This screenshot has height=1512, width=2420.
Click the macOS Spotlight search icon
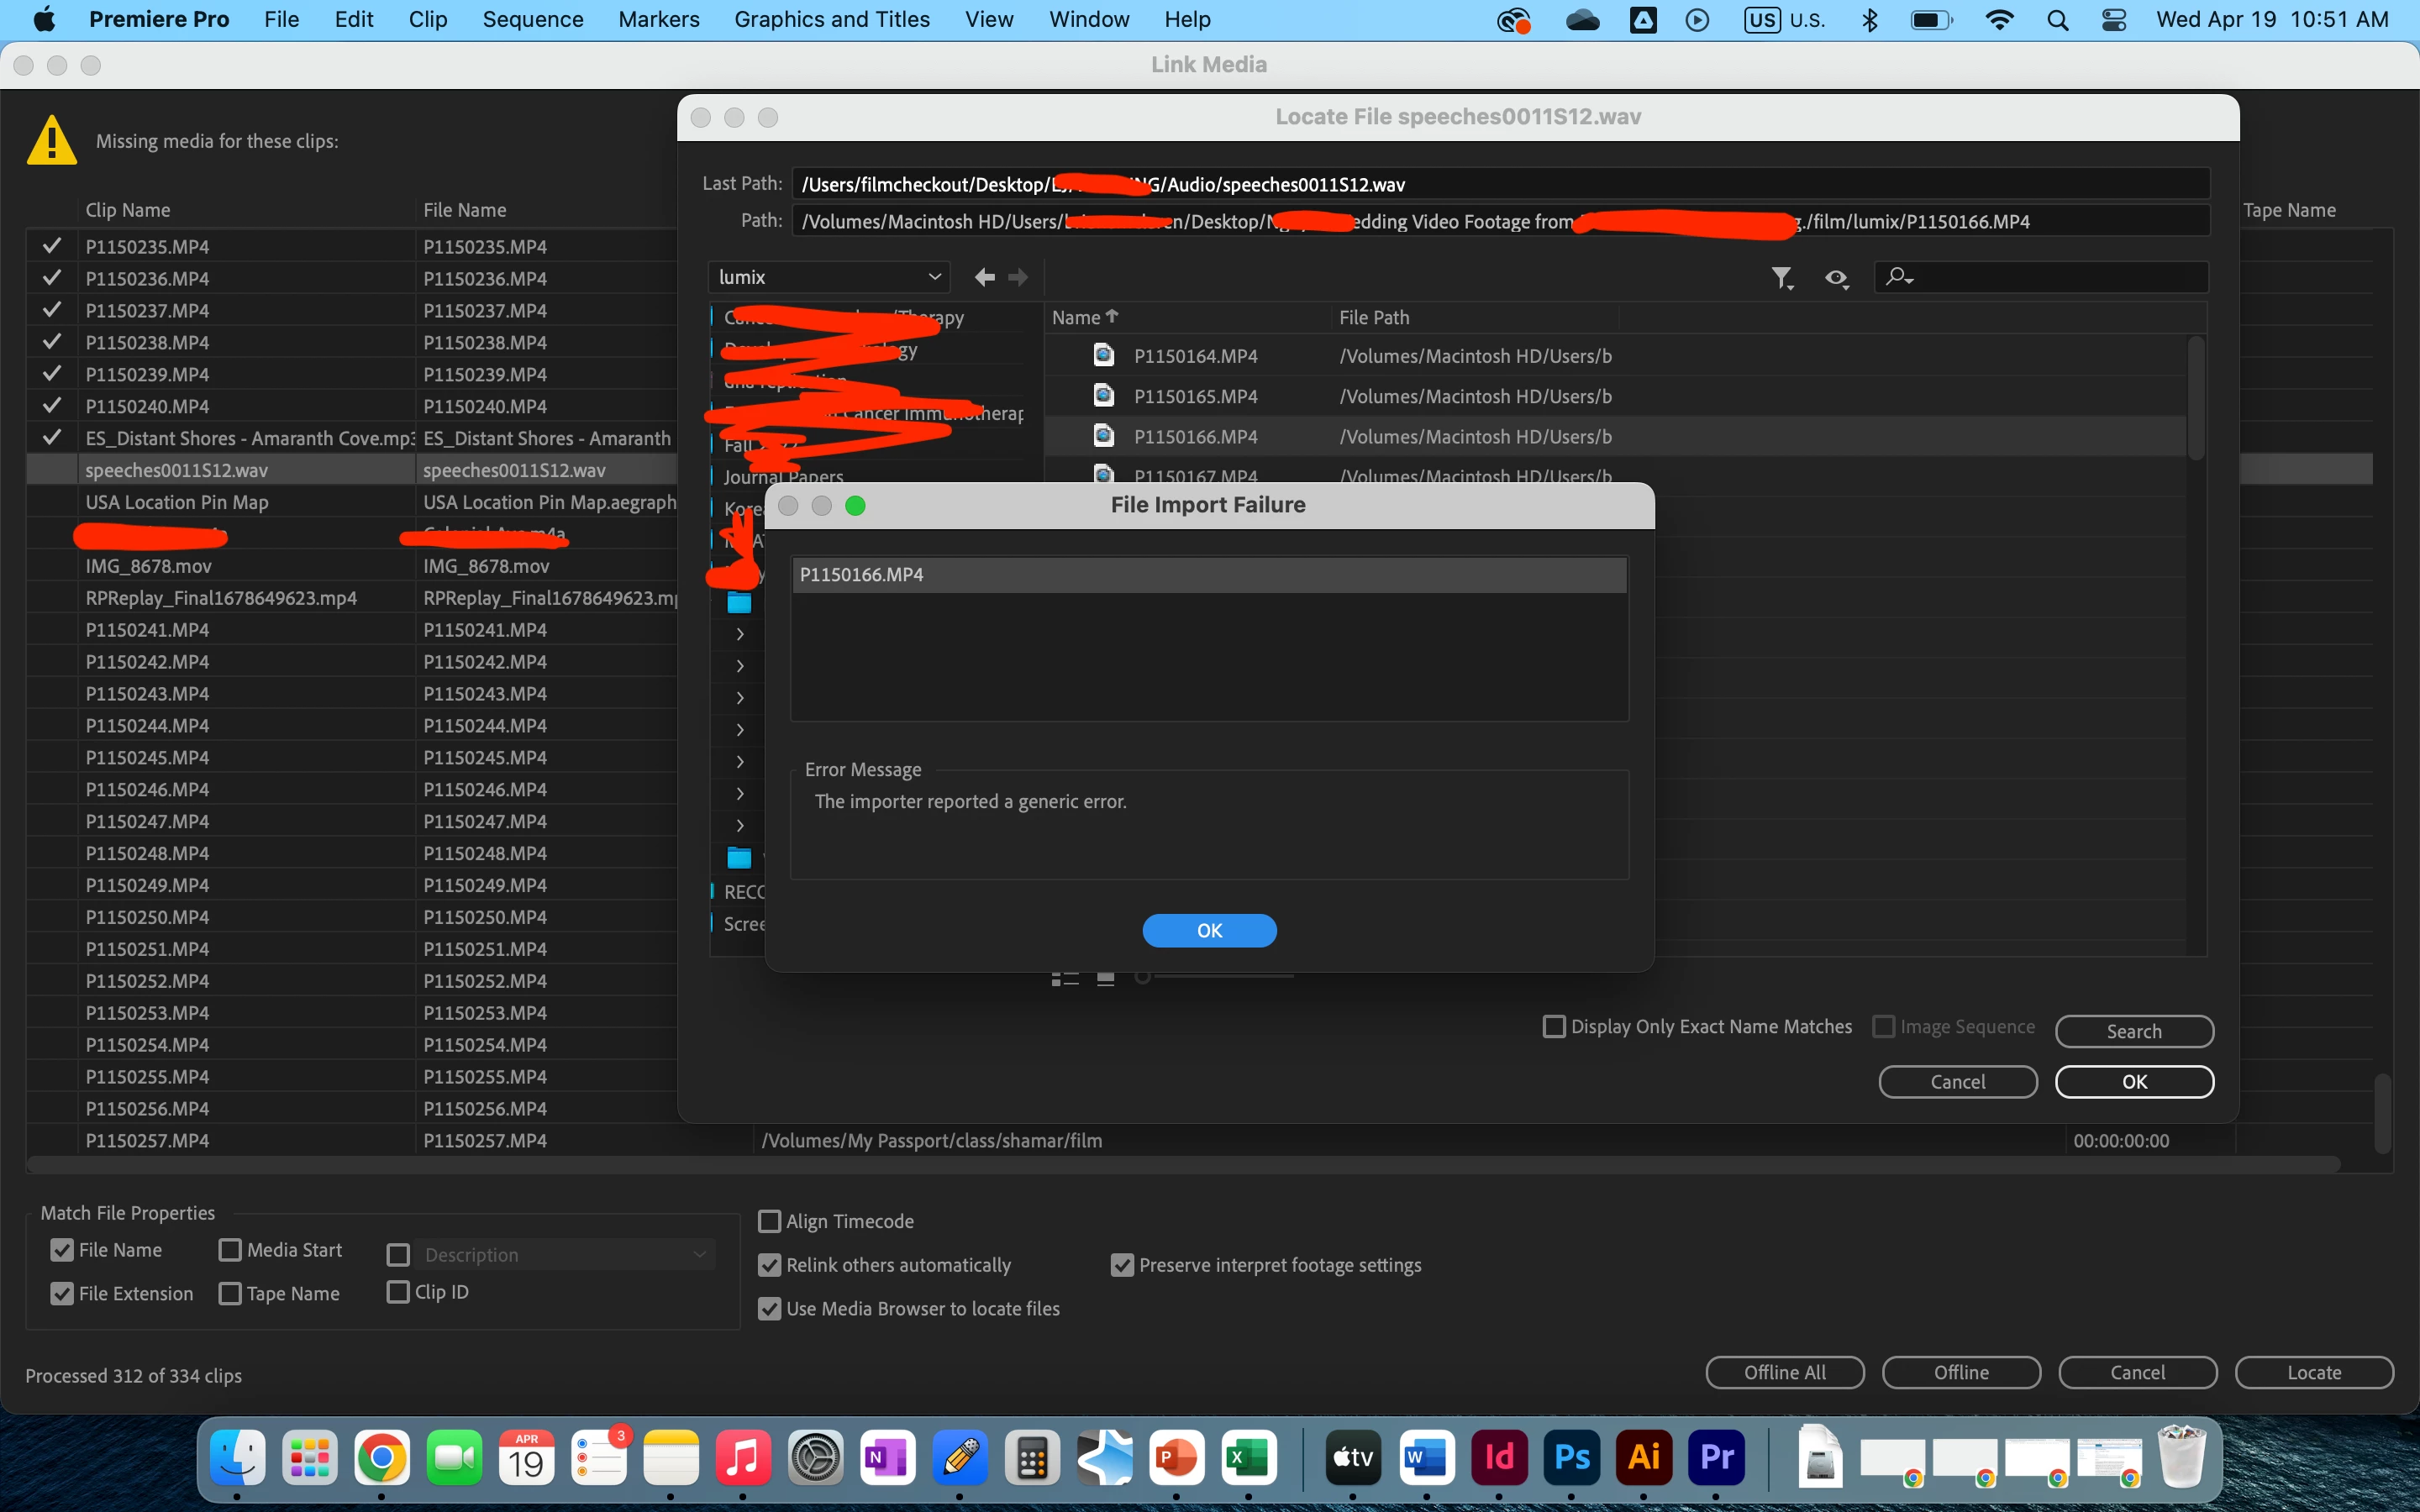[2057, 20]
